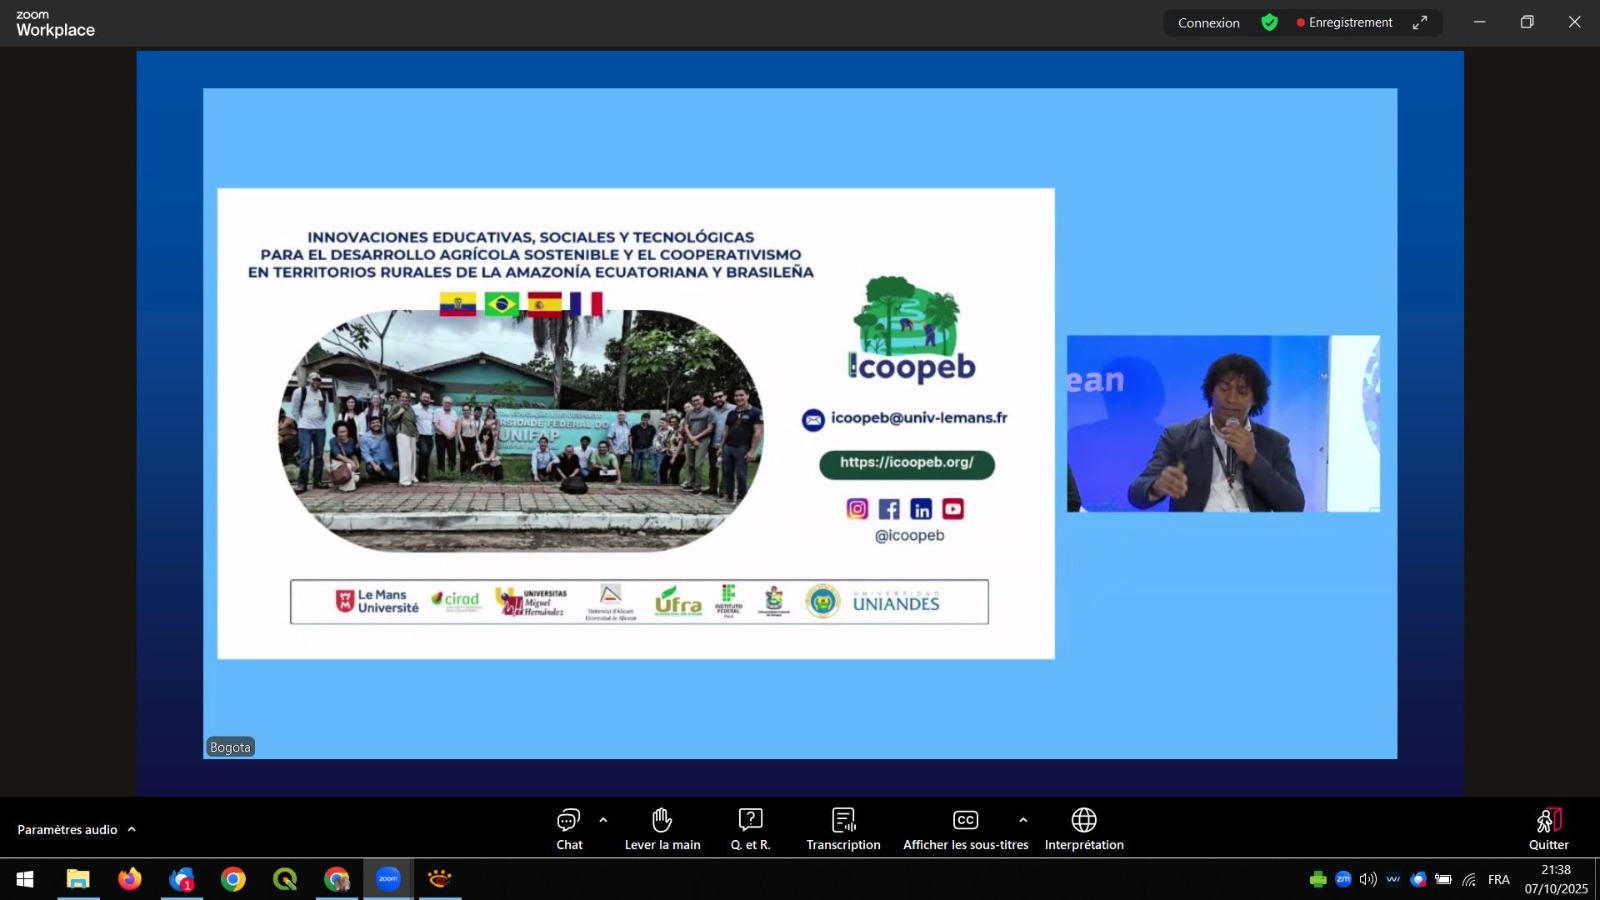Open File Explorer from the taskbar

78,879
